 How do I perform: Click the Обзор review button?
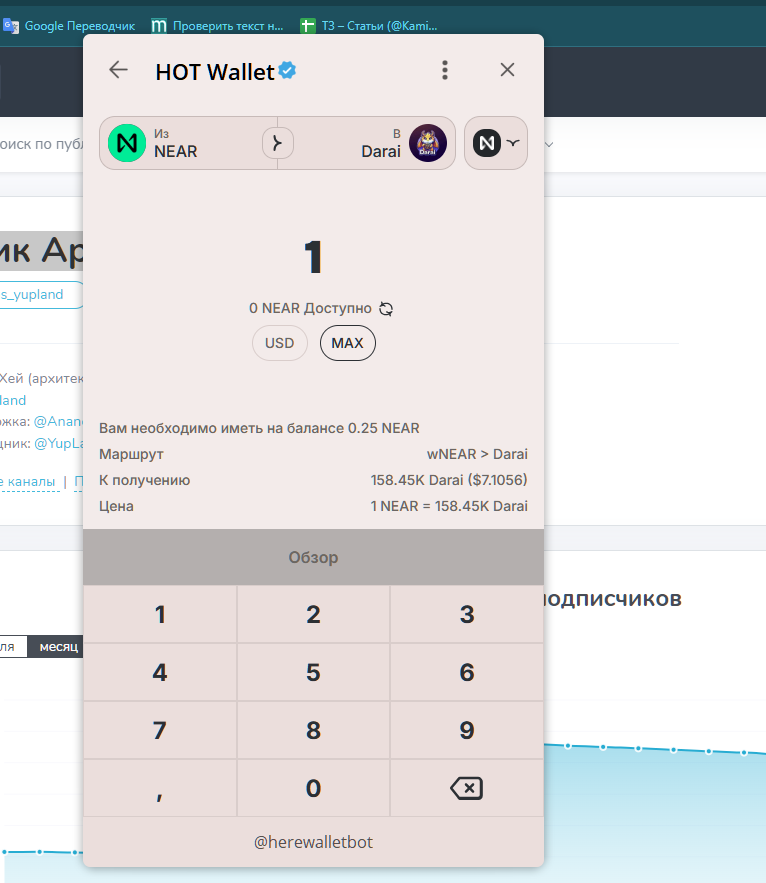coord(313,557)
